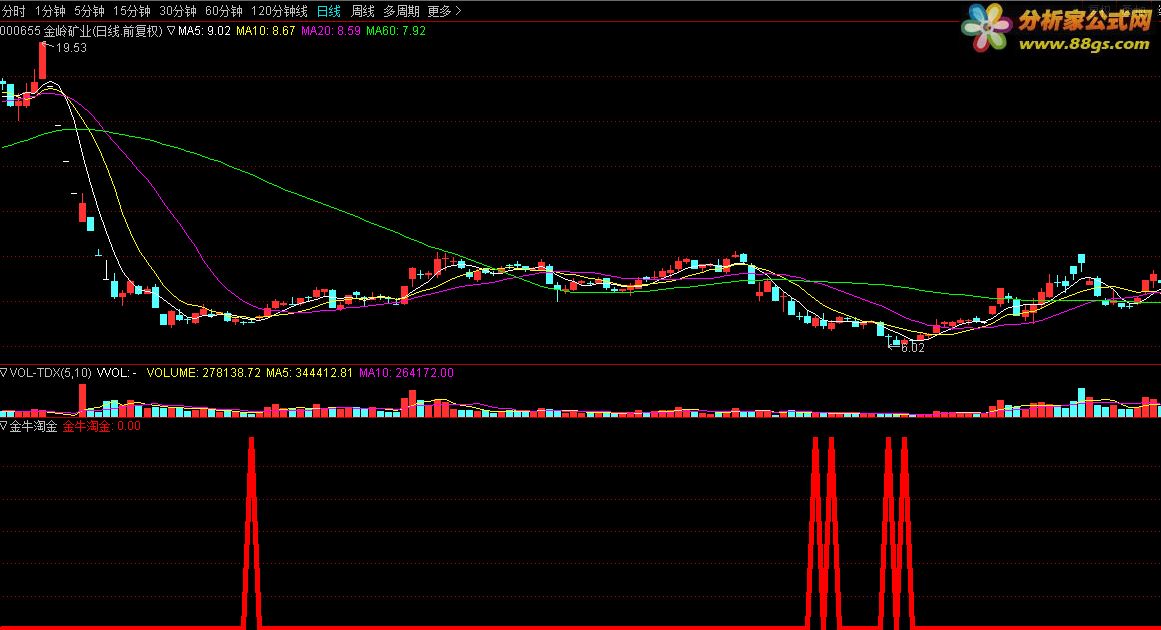Click the 6.02 low price marker
This screenshot has width=1161, height=630.
click(912, 348)
